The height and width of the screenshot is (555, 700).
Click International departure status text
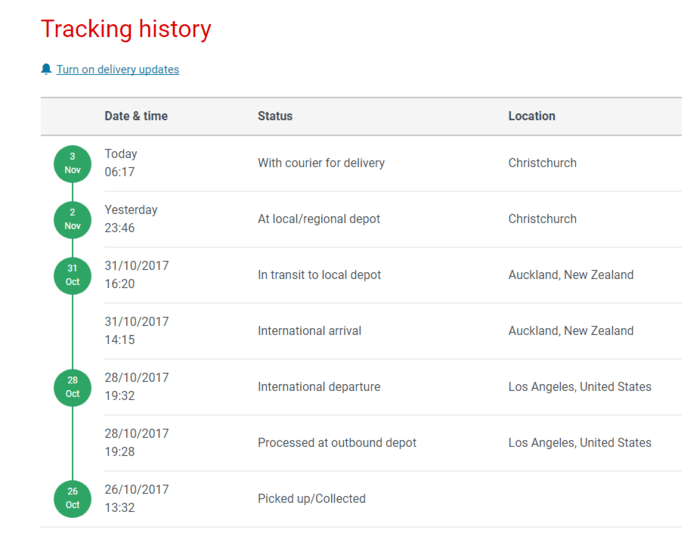pyautogui.click(x=319, y=387)
